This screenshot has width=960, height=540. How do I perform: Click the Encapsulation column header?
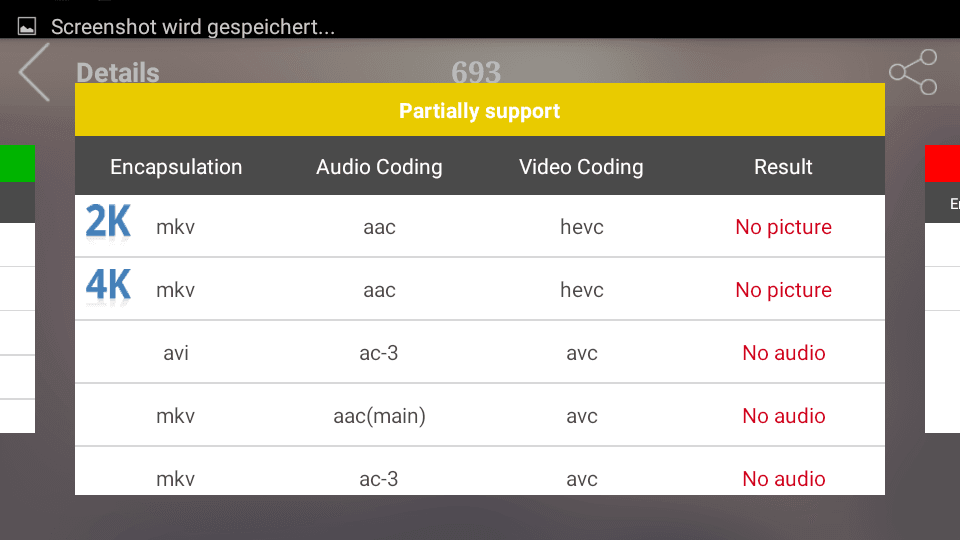[x=176, y=167]
